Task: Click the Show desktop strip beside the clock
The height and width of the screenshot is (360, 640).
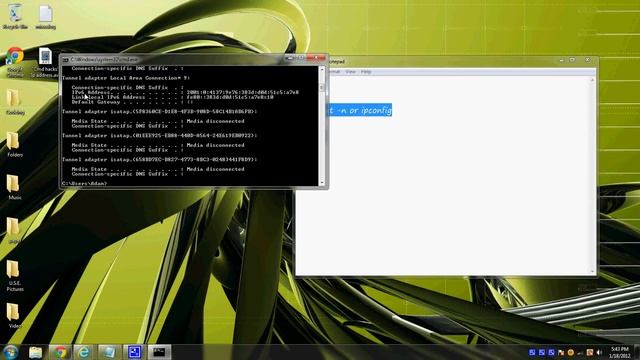Action: (x=637, y=352)
